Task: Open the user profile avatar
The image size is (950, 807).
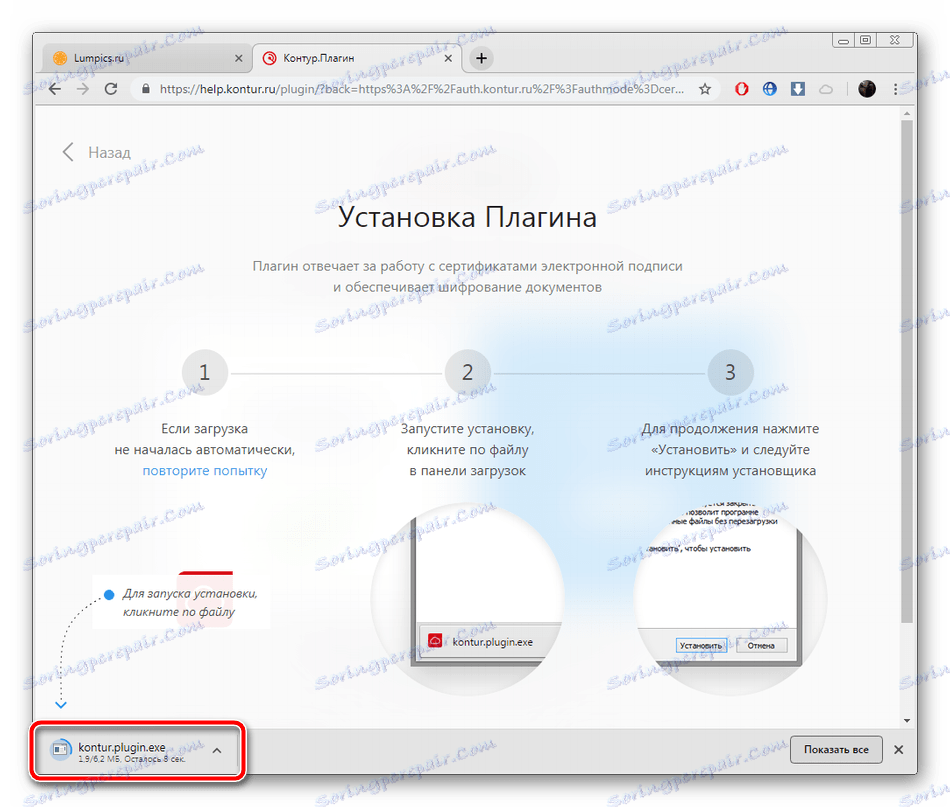Action: (867, 89)
